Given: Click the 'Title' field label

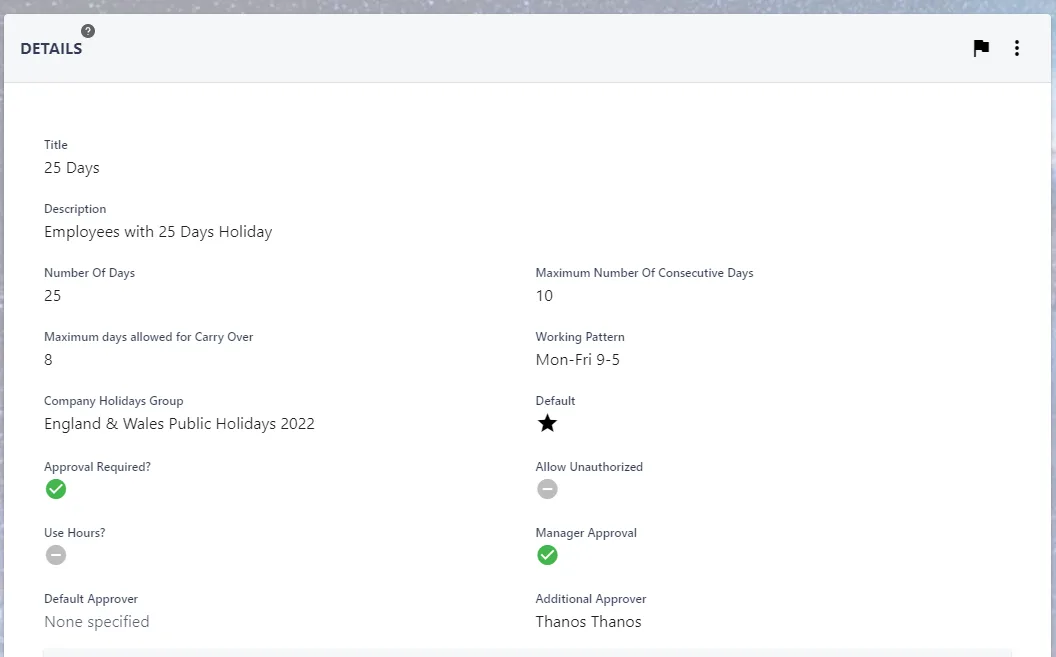Looking at the screenshot, I should pyautogui.click(x=56, y=145).
